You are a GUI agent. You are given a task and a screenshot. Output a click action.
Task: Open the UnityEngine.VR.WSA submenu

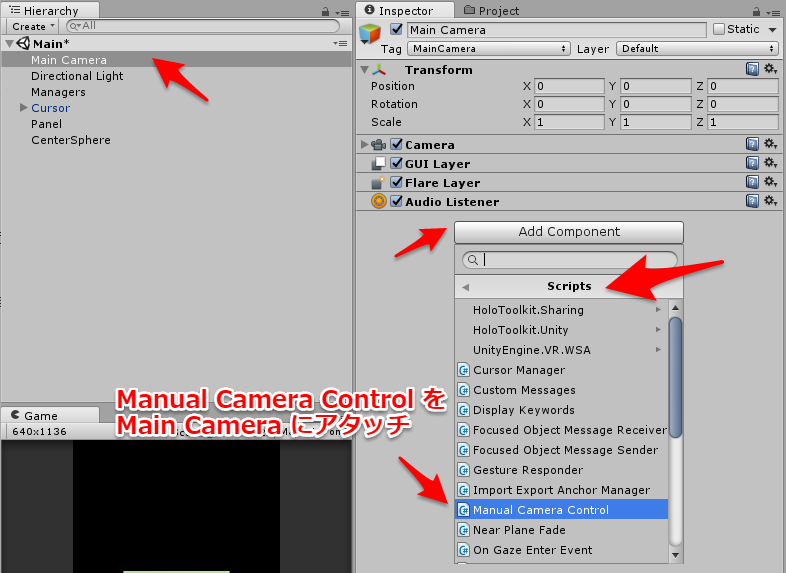[561, 350]
